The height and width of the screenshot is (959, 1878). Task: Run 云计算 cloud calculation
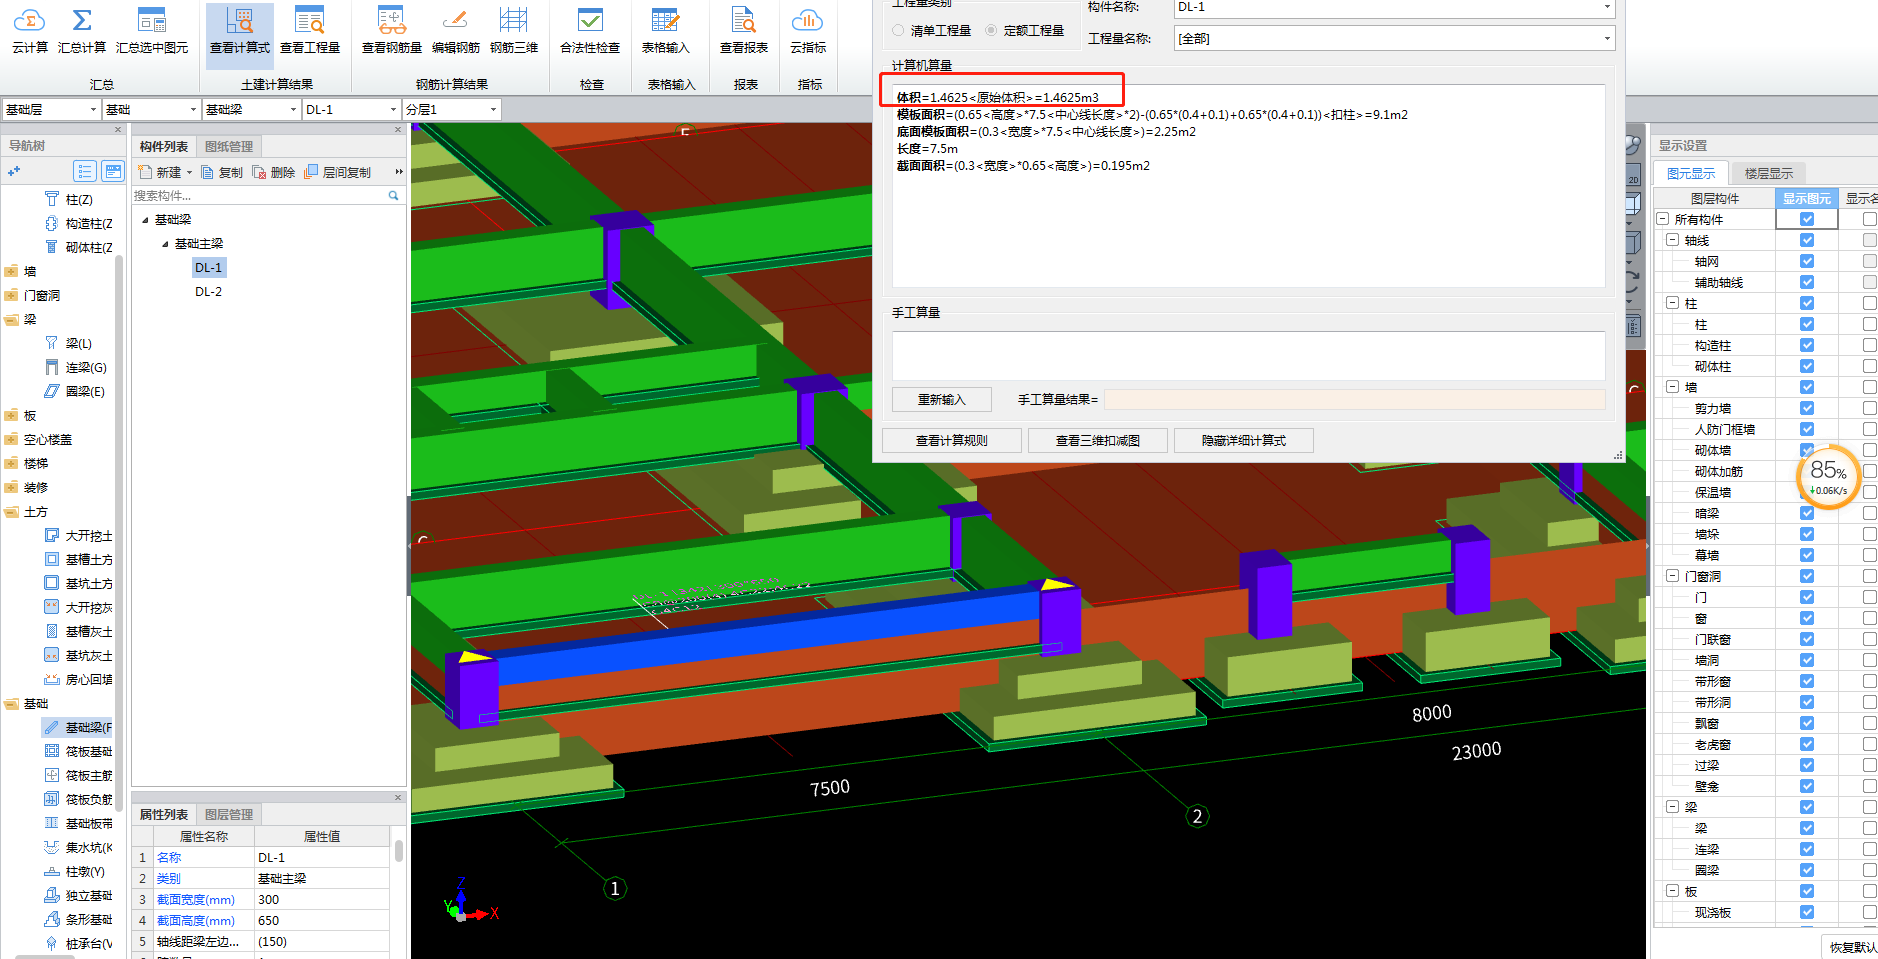click(30, 31)
